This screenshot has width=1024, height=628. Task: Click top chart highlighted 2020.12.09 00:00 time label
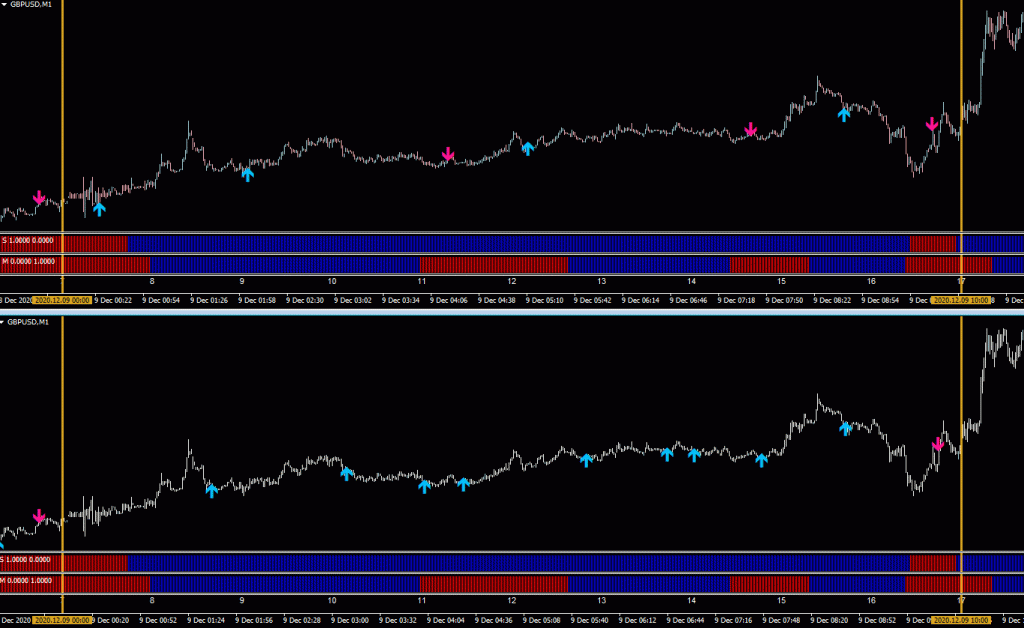[x=62, y=300]
